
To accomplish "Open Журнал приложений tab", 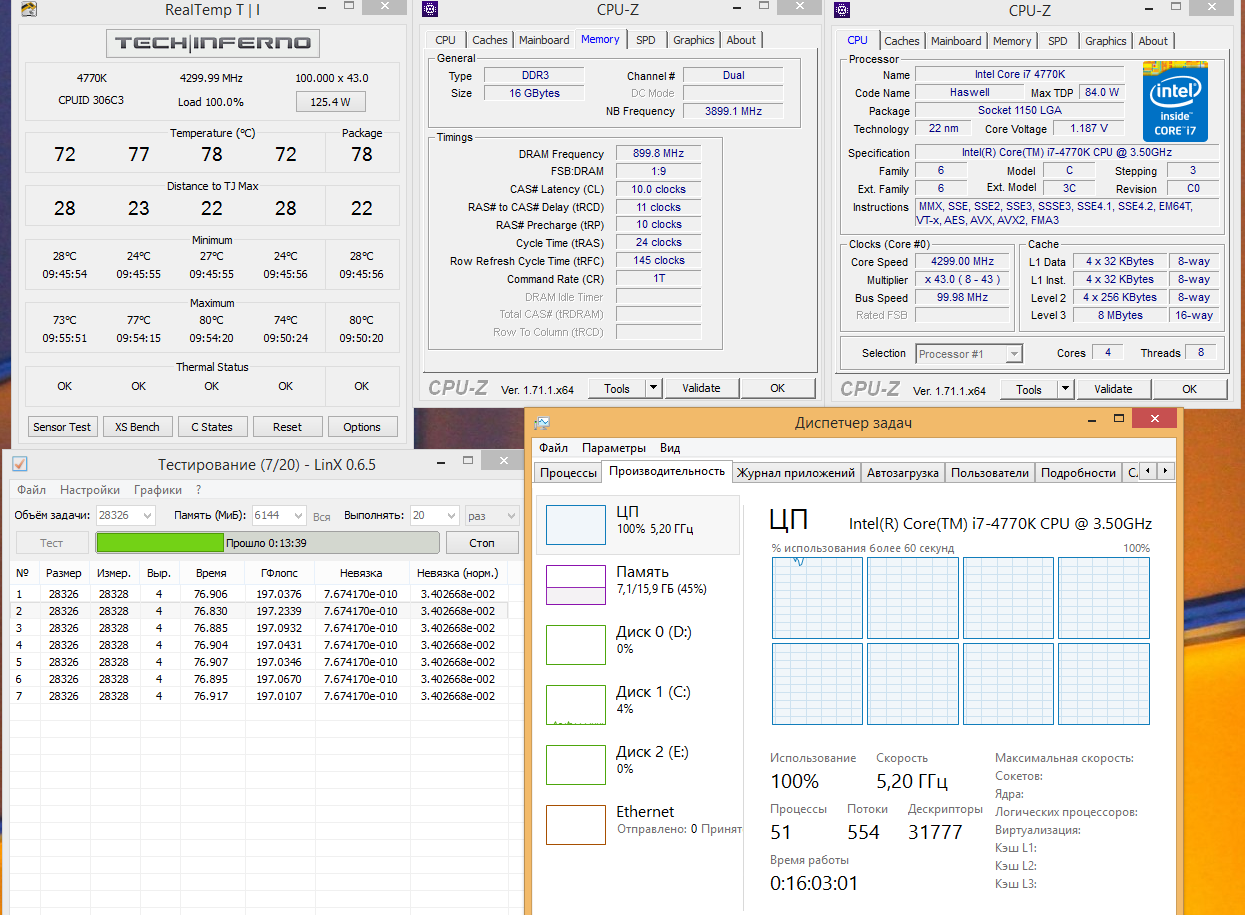I will coord(796,472).
